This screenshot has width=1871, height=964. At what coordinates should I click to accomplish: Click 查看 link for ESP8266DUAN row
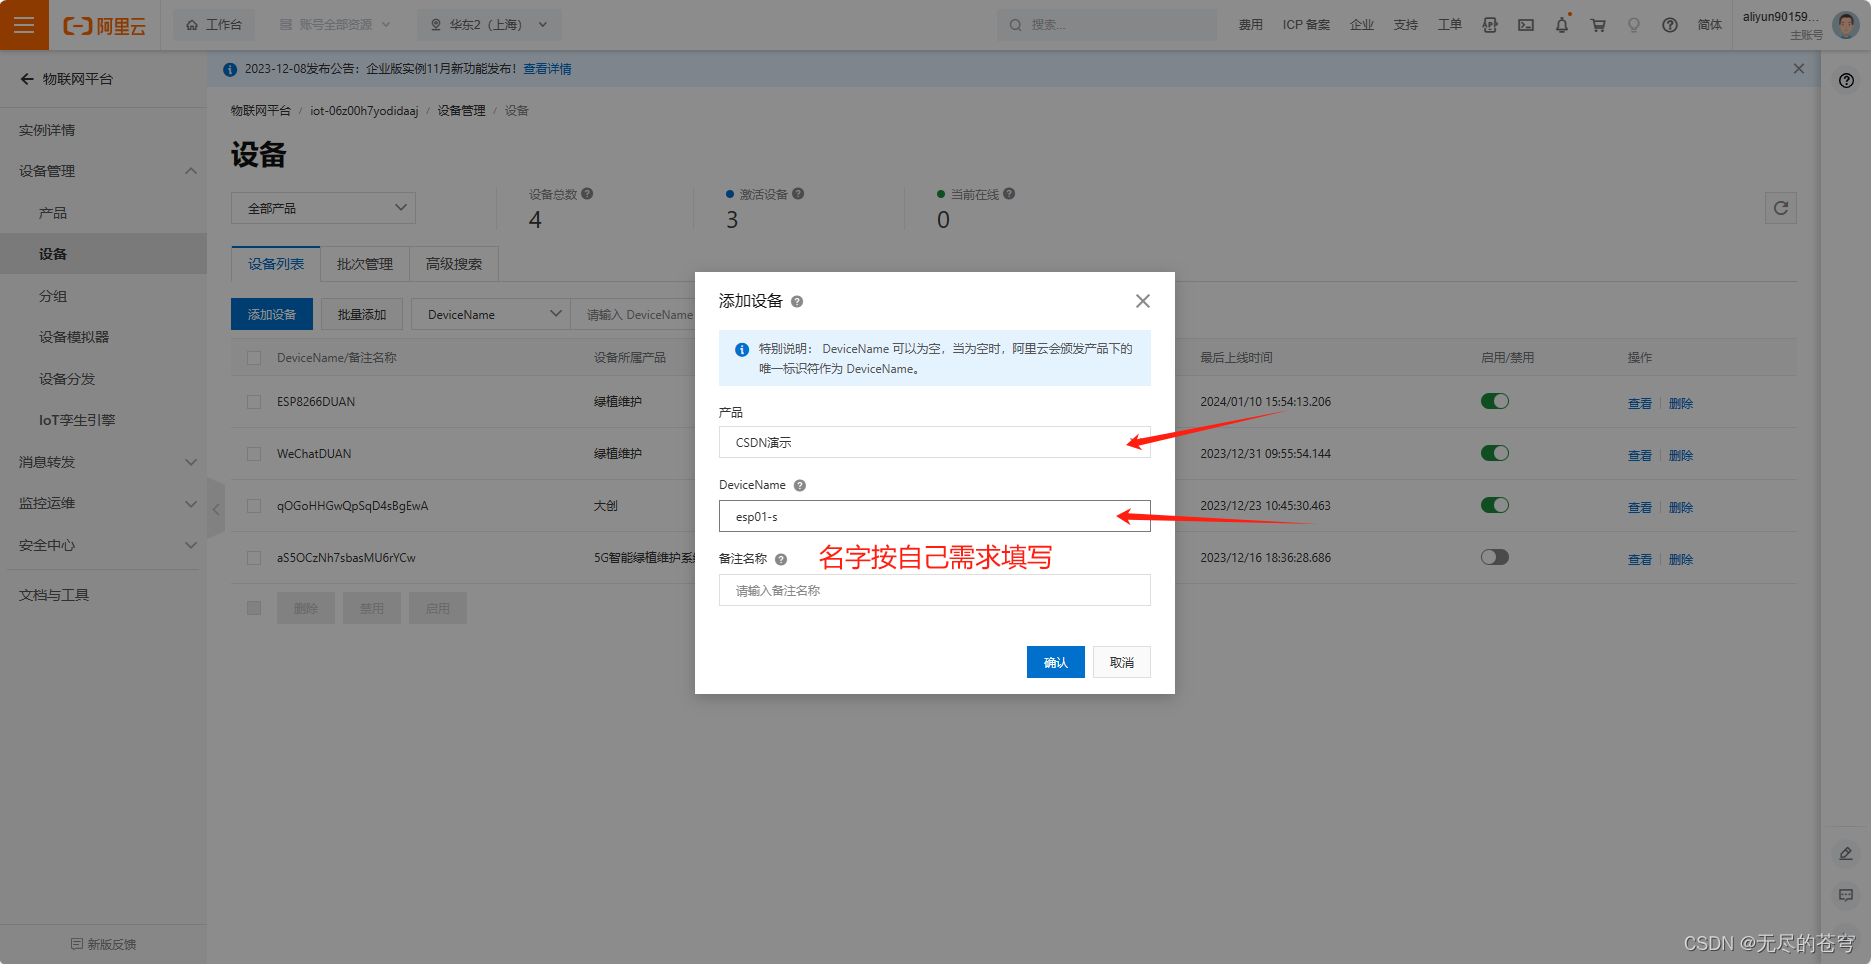1639,404
